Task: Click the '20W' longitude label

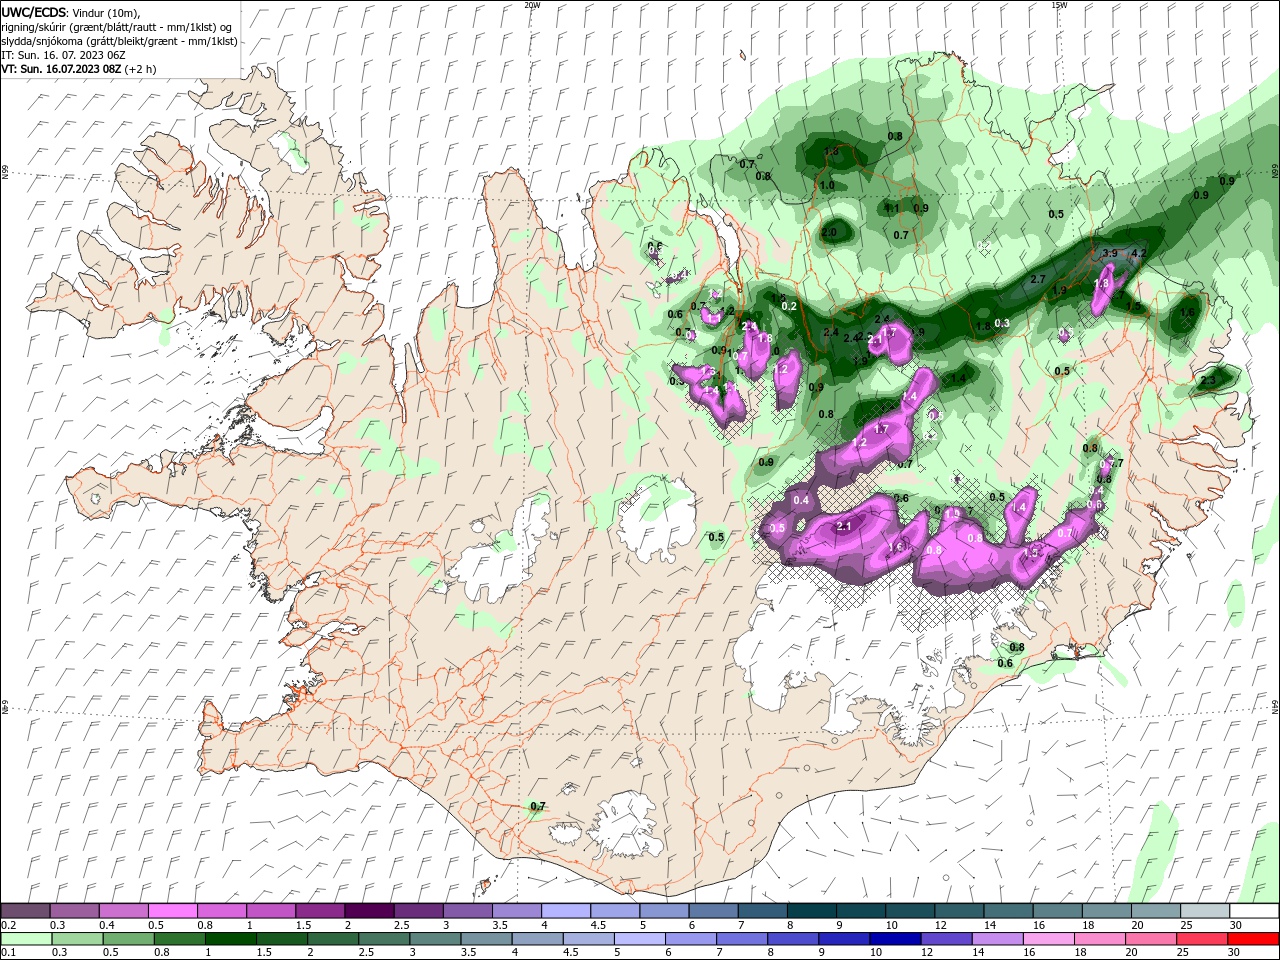Action: 532,5
